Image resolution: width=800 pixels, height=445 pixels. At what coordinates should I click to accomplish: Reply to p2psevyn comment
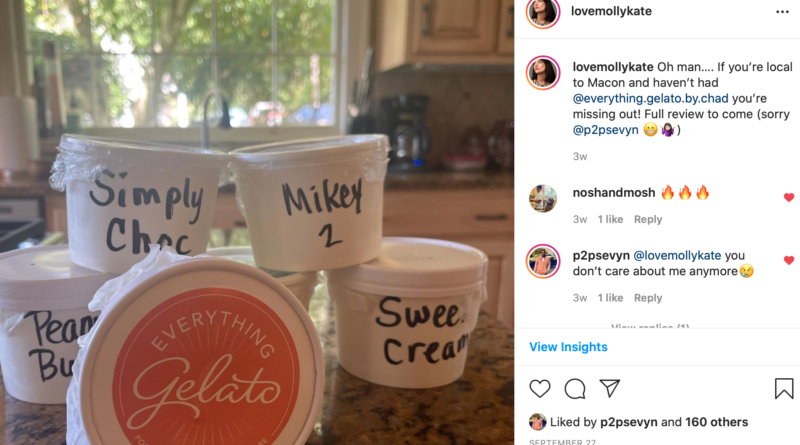point(648,298)
